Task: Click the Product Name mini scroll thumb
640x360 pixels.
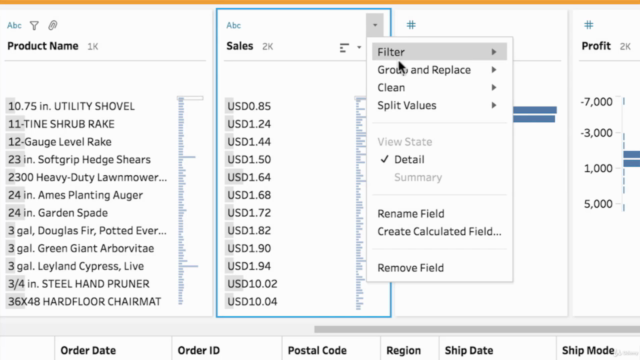Action: [190, 98]
